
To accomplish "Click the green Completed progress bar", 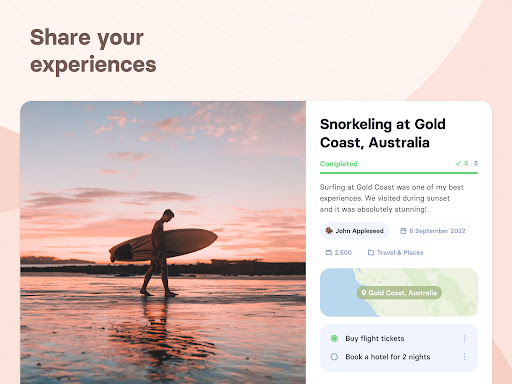I will click(399, 173).
